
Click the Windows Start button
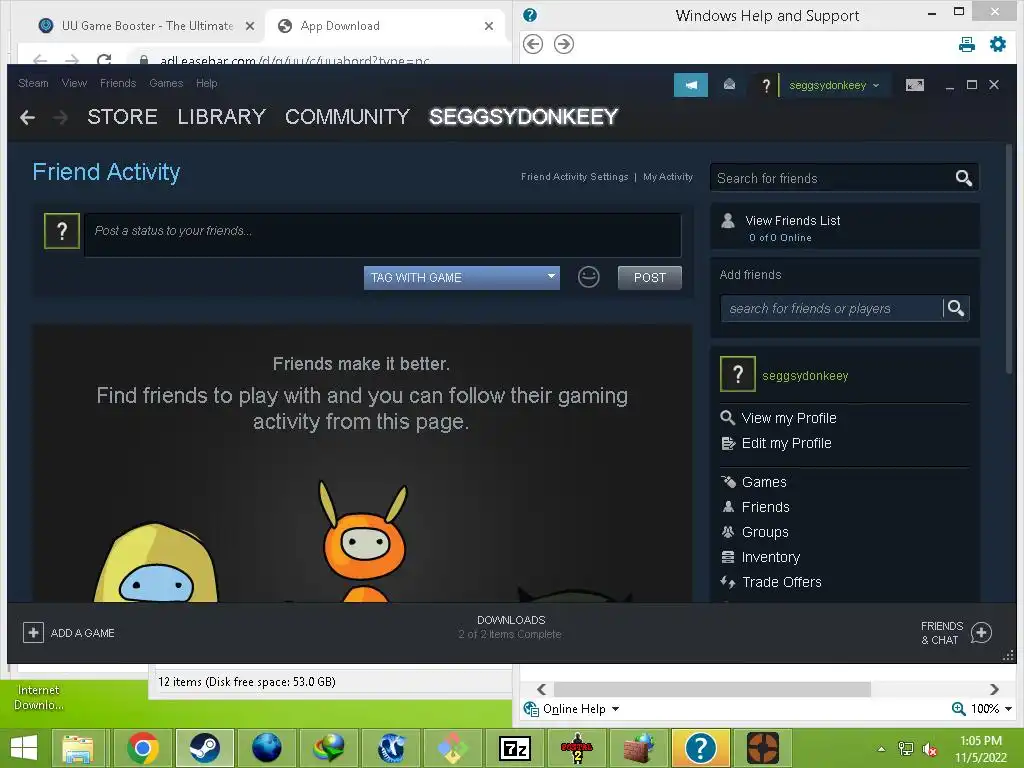tap(24, 748)
